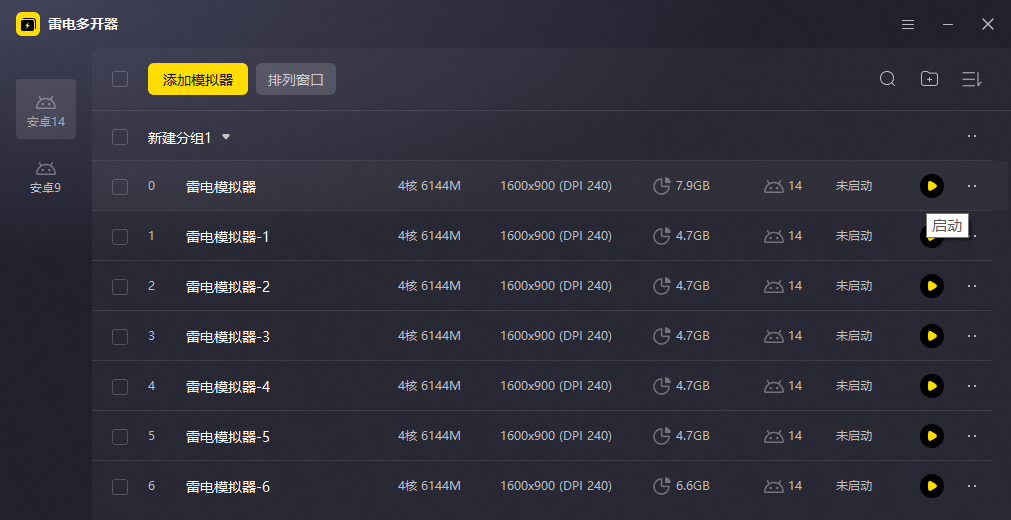The image size is (1011, 520).
Task: Select checkbox for 雷电模拟器-5
Action: pyautogui.click(x=120, y=437)
